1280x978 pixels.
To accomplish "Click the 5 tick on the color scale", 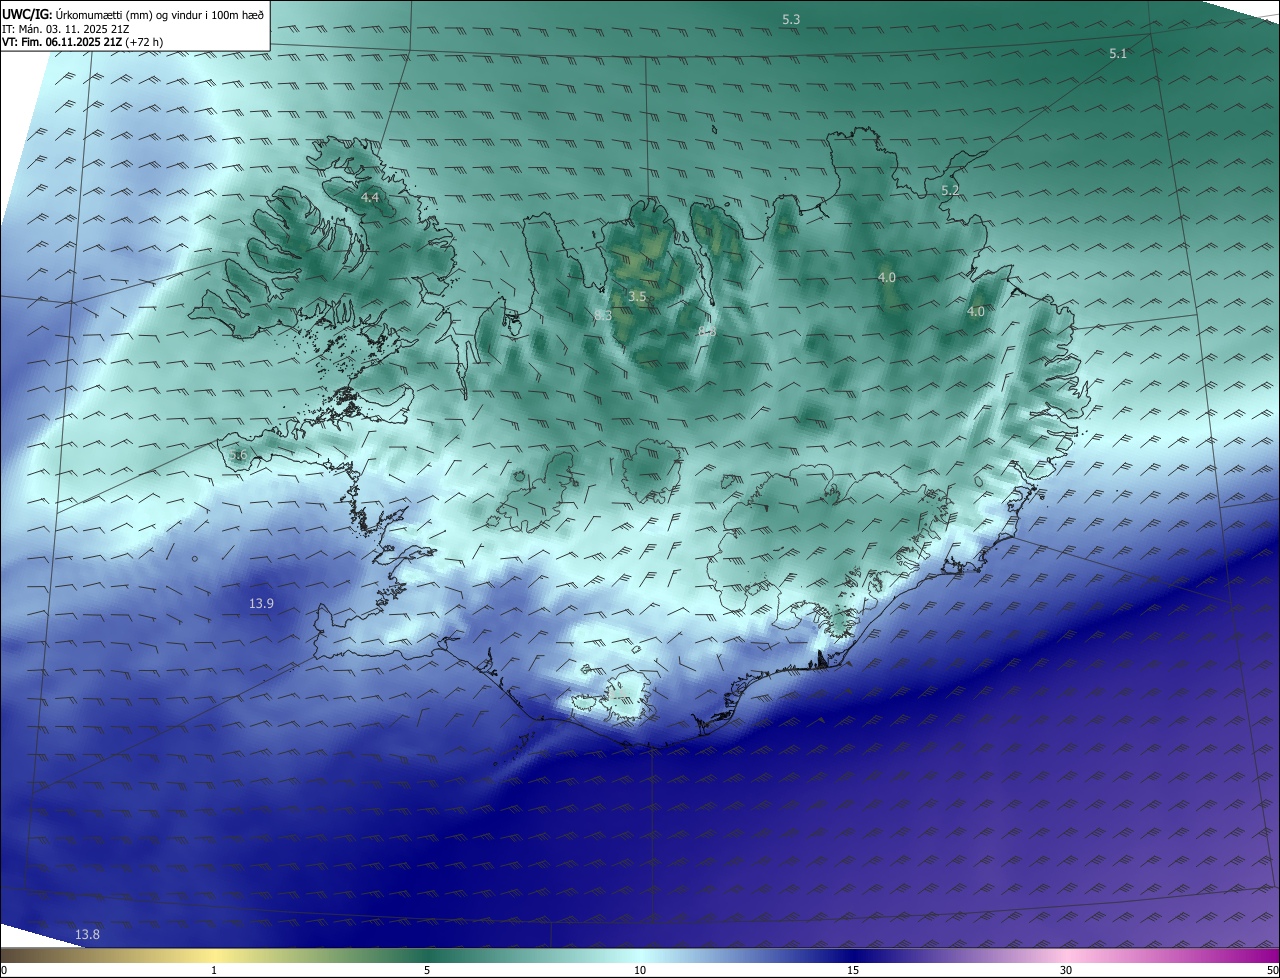I will pos(427,970).
